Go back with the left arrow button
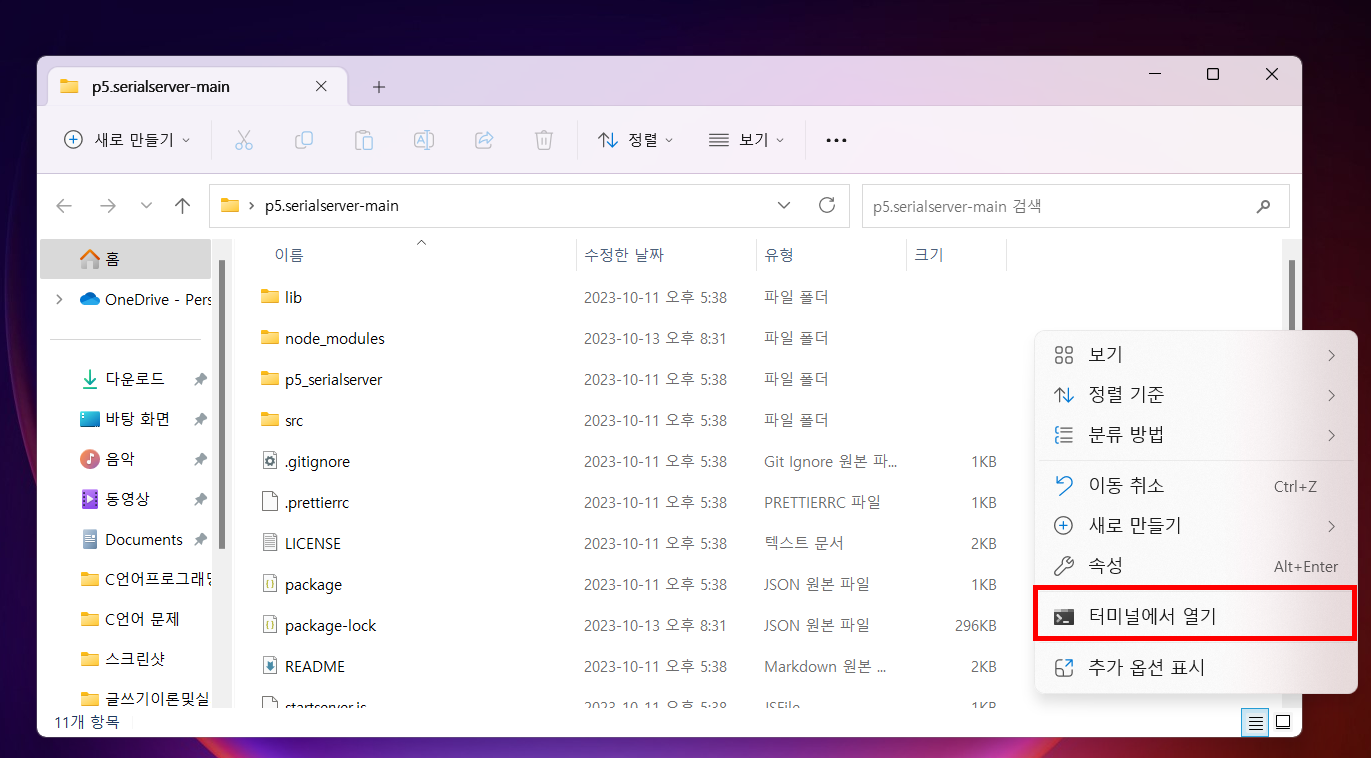Viewport: 1371px width, 758px height. tap(65, 206)
